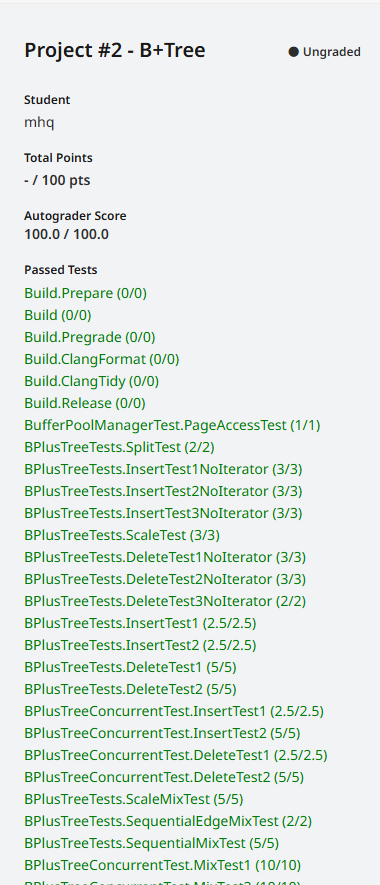This screenshot has width=380, height=885.
Task: Open BPlusTreeTests.ScaleMixTest (5/5)
Action: tap(134, 800)
